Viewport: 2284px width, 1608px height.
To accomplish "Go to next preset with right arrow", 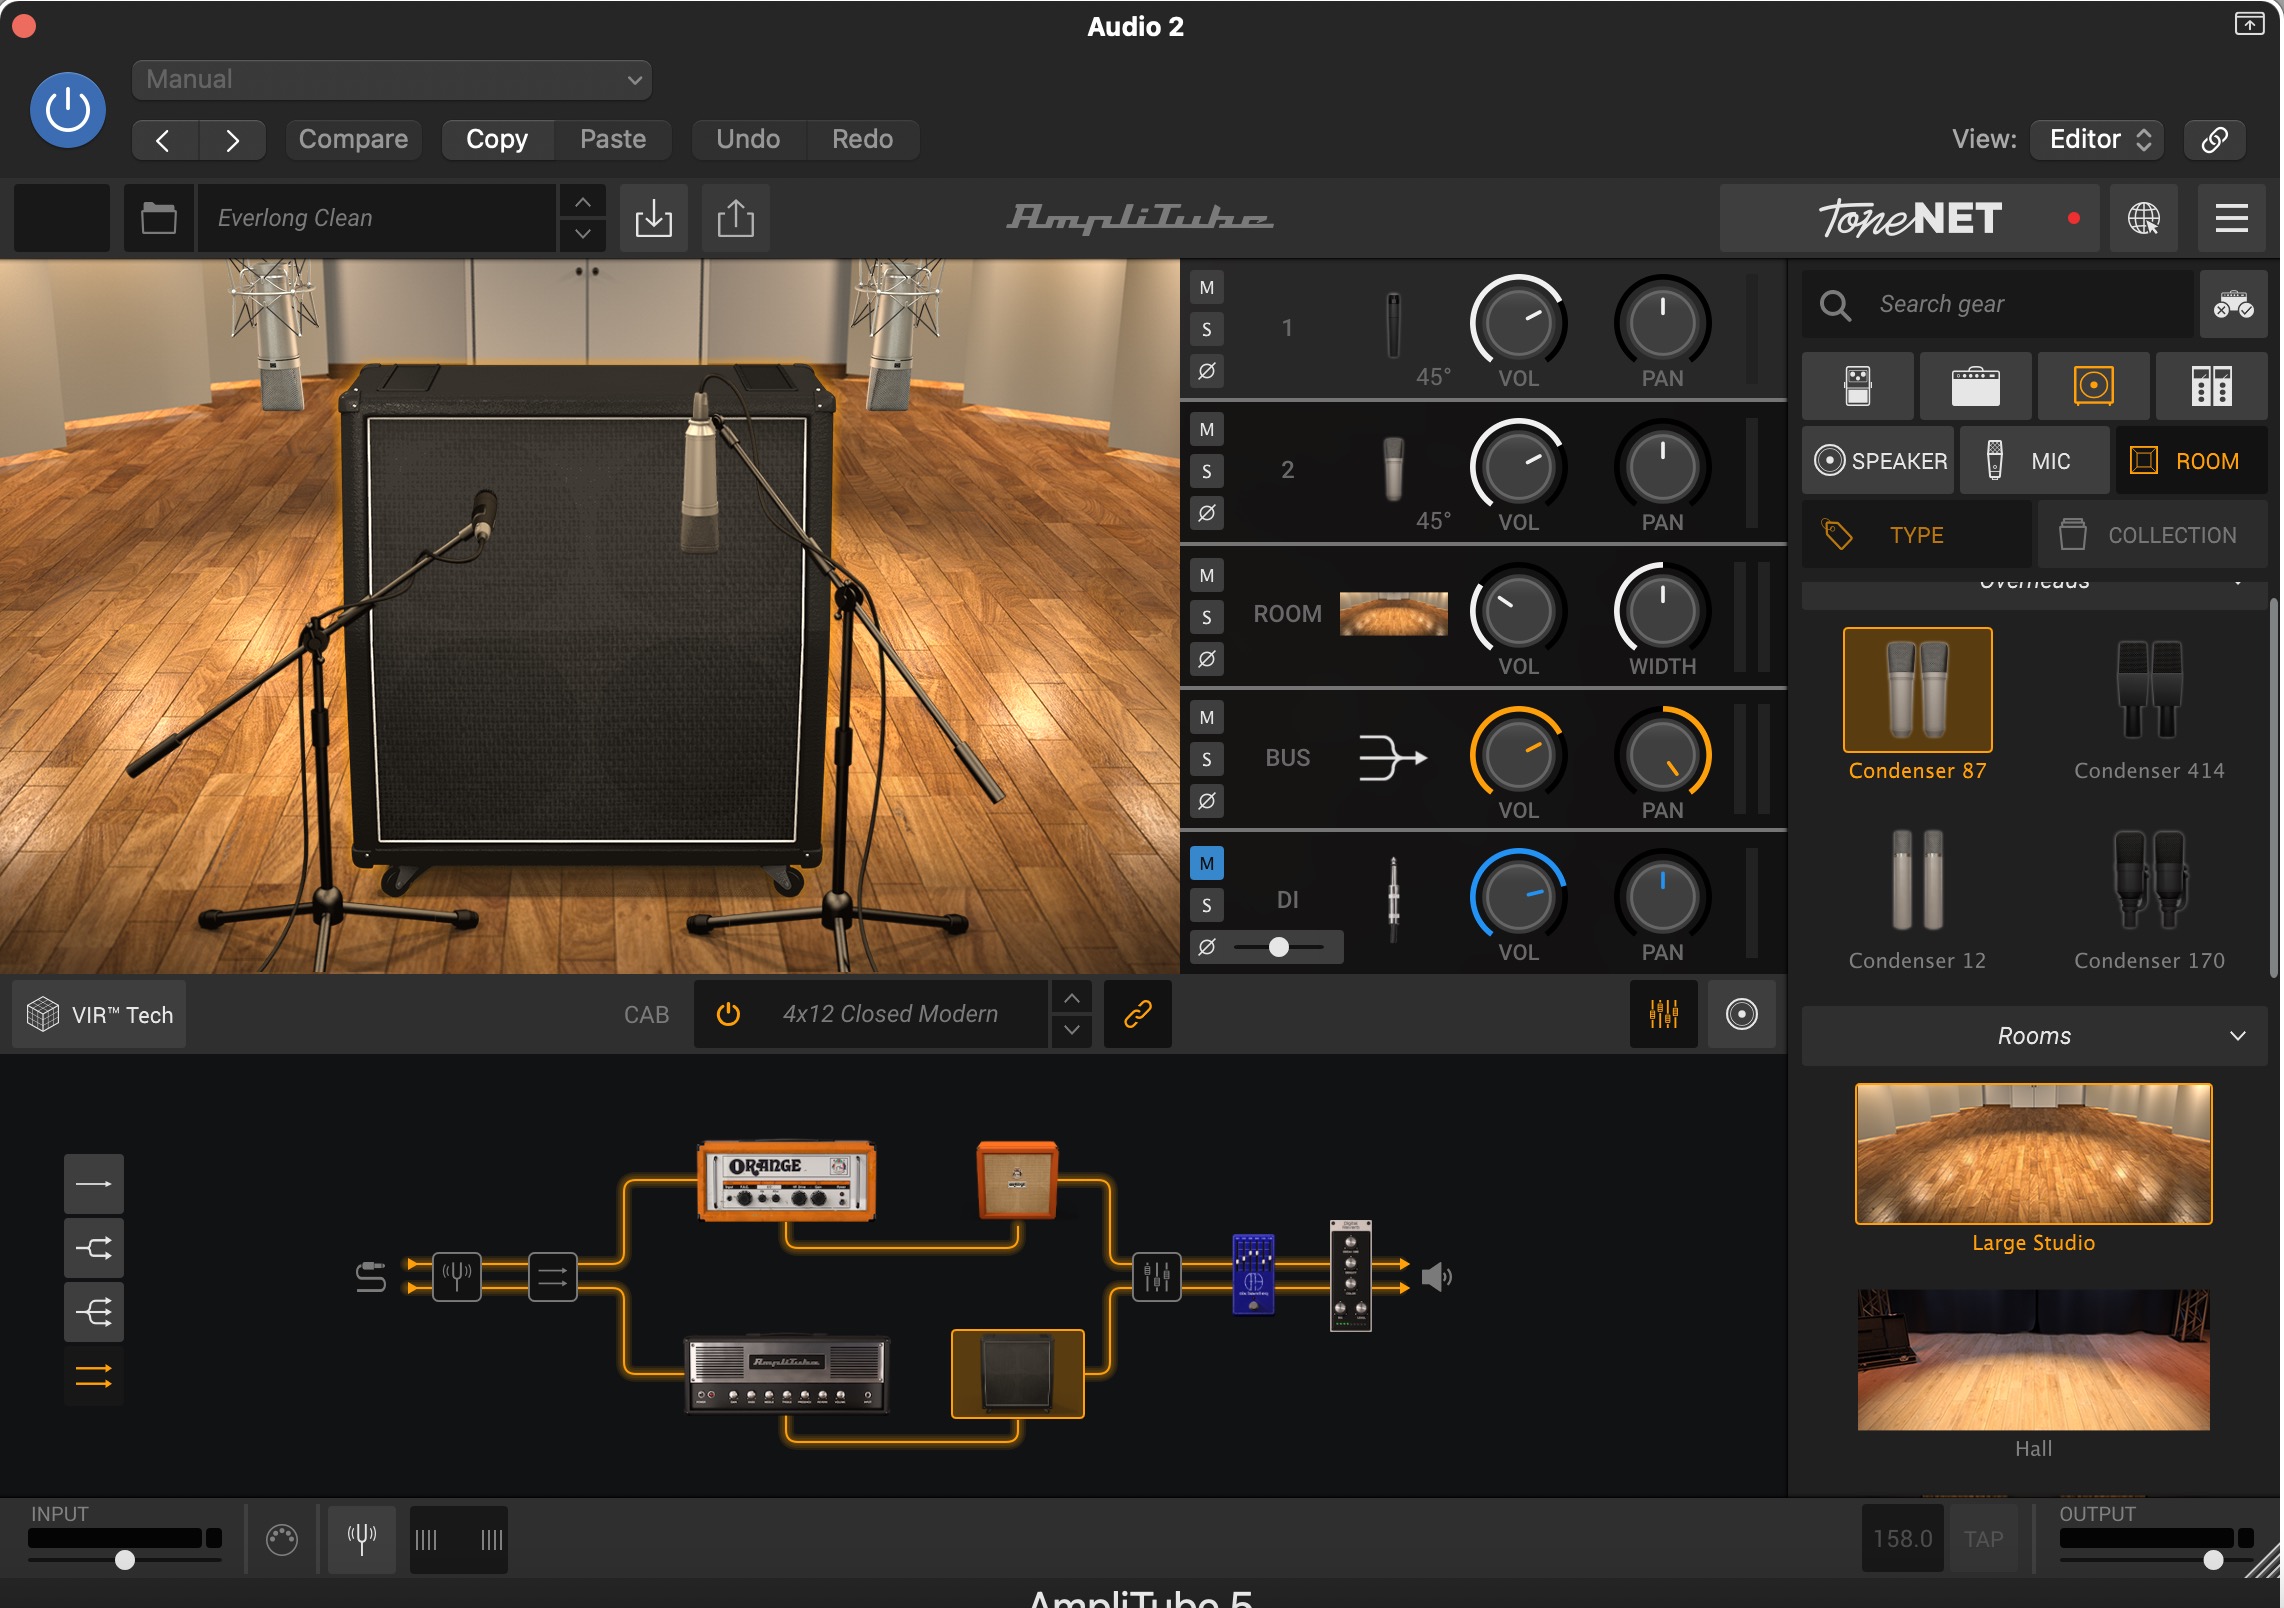I will click(232, 139).
